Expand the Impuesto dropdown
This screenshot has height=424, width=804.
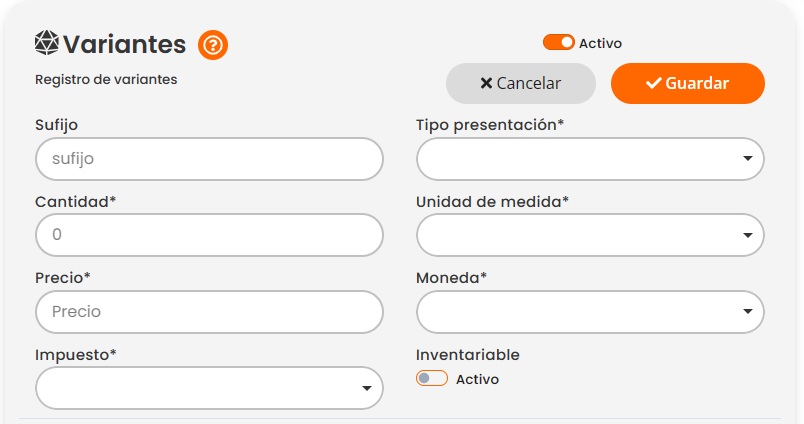click(209, 388)
